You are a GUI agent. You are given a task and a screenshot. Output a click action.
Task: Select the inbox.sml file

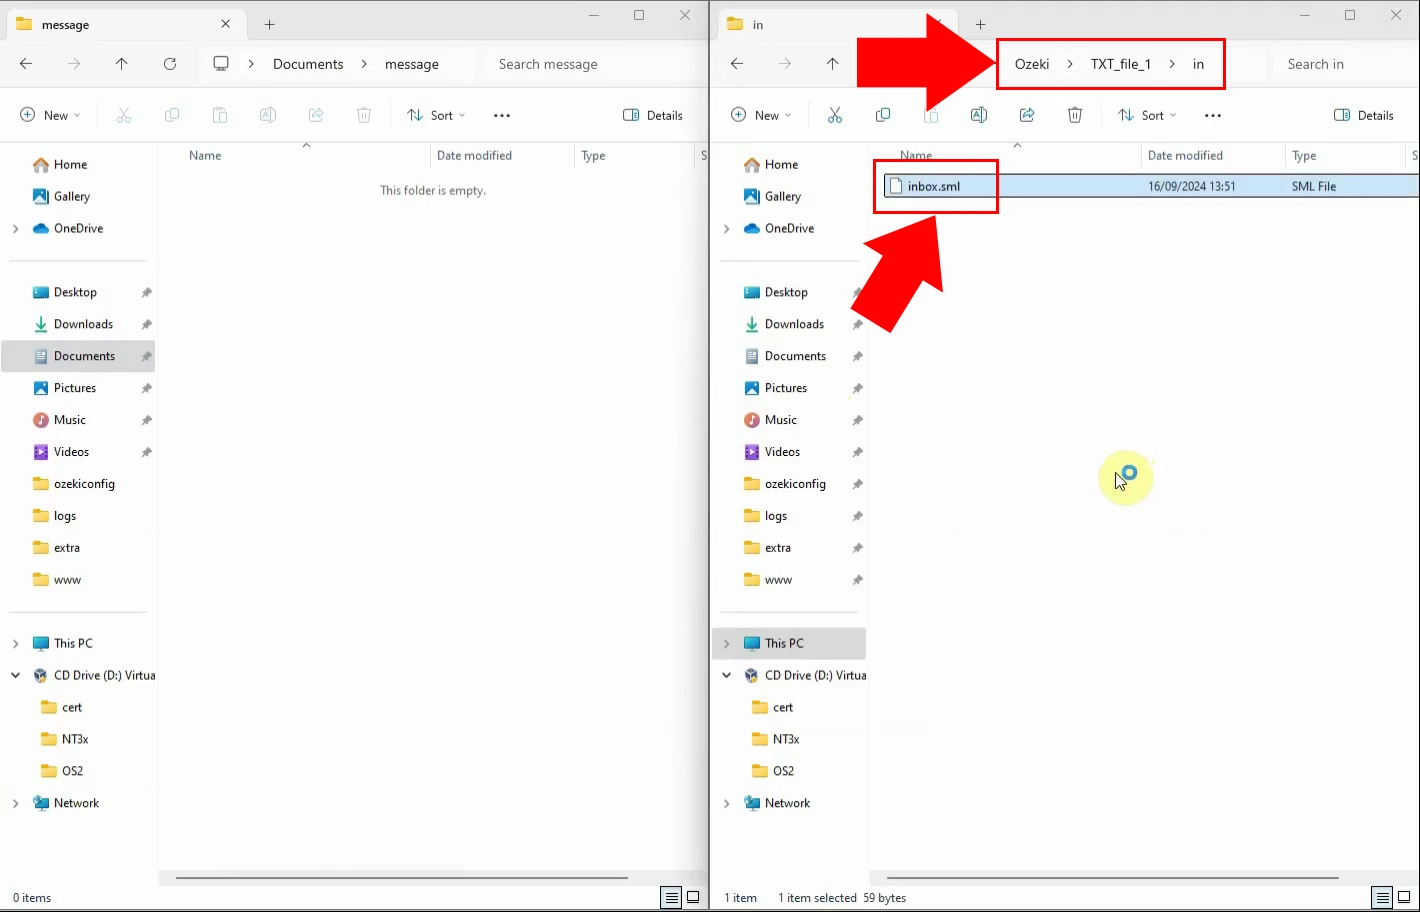[1150, 186]
